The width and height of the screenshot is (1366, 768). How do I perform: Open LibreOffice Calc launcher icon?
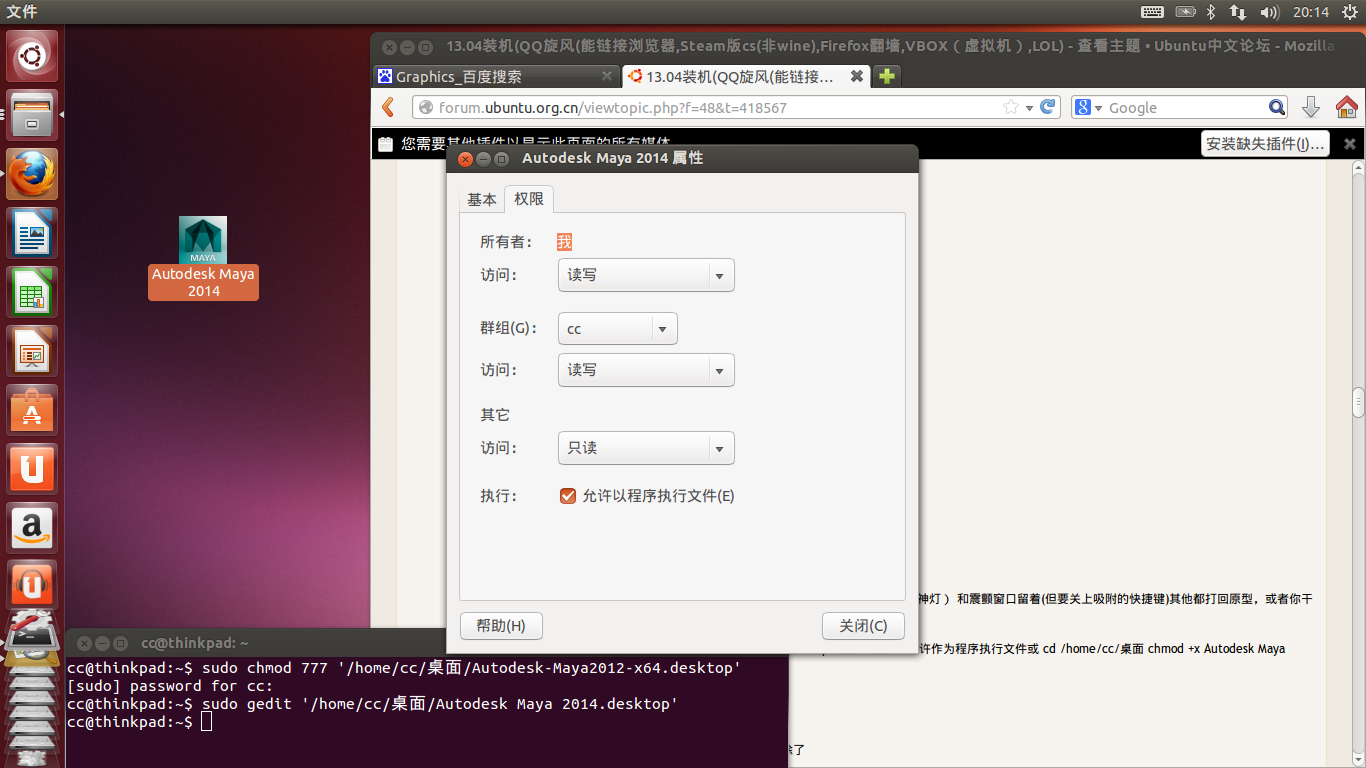33,292
